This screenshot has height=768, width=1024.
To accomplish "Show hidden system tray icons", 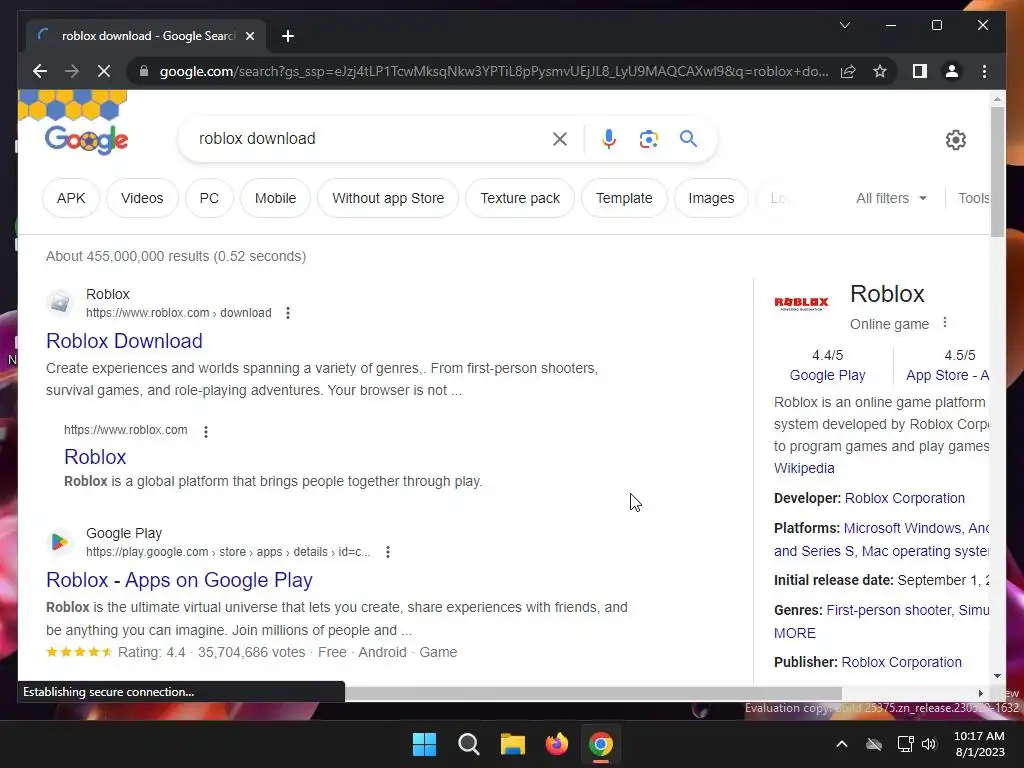I will pyautogui.click(x=842, y=744).
